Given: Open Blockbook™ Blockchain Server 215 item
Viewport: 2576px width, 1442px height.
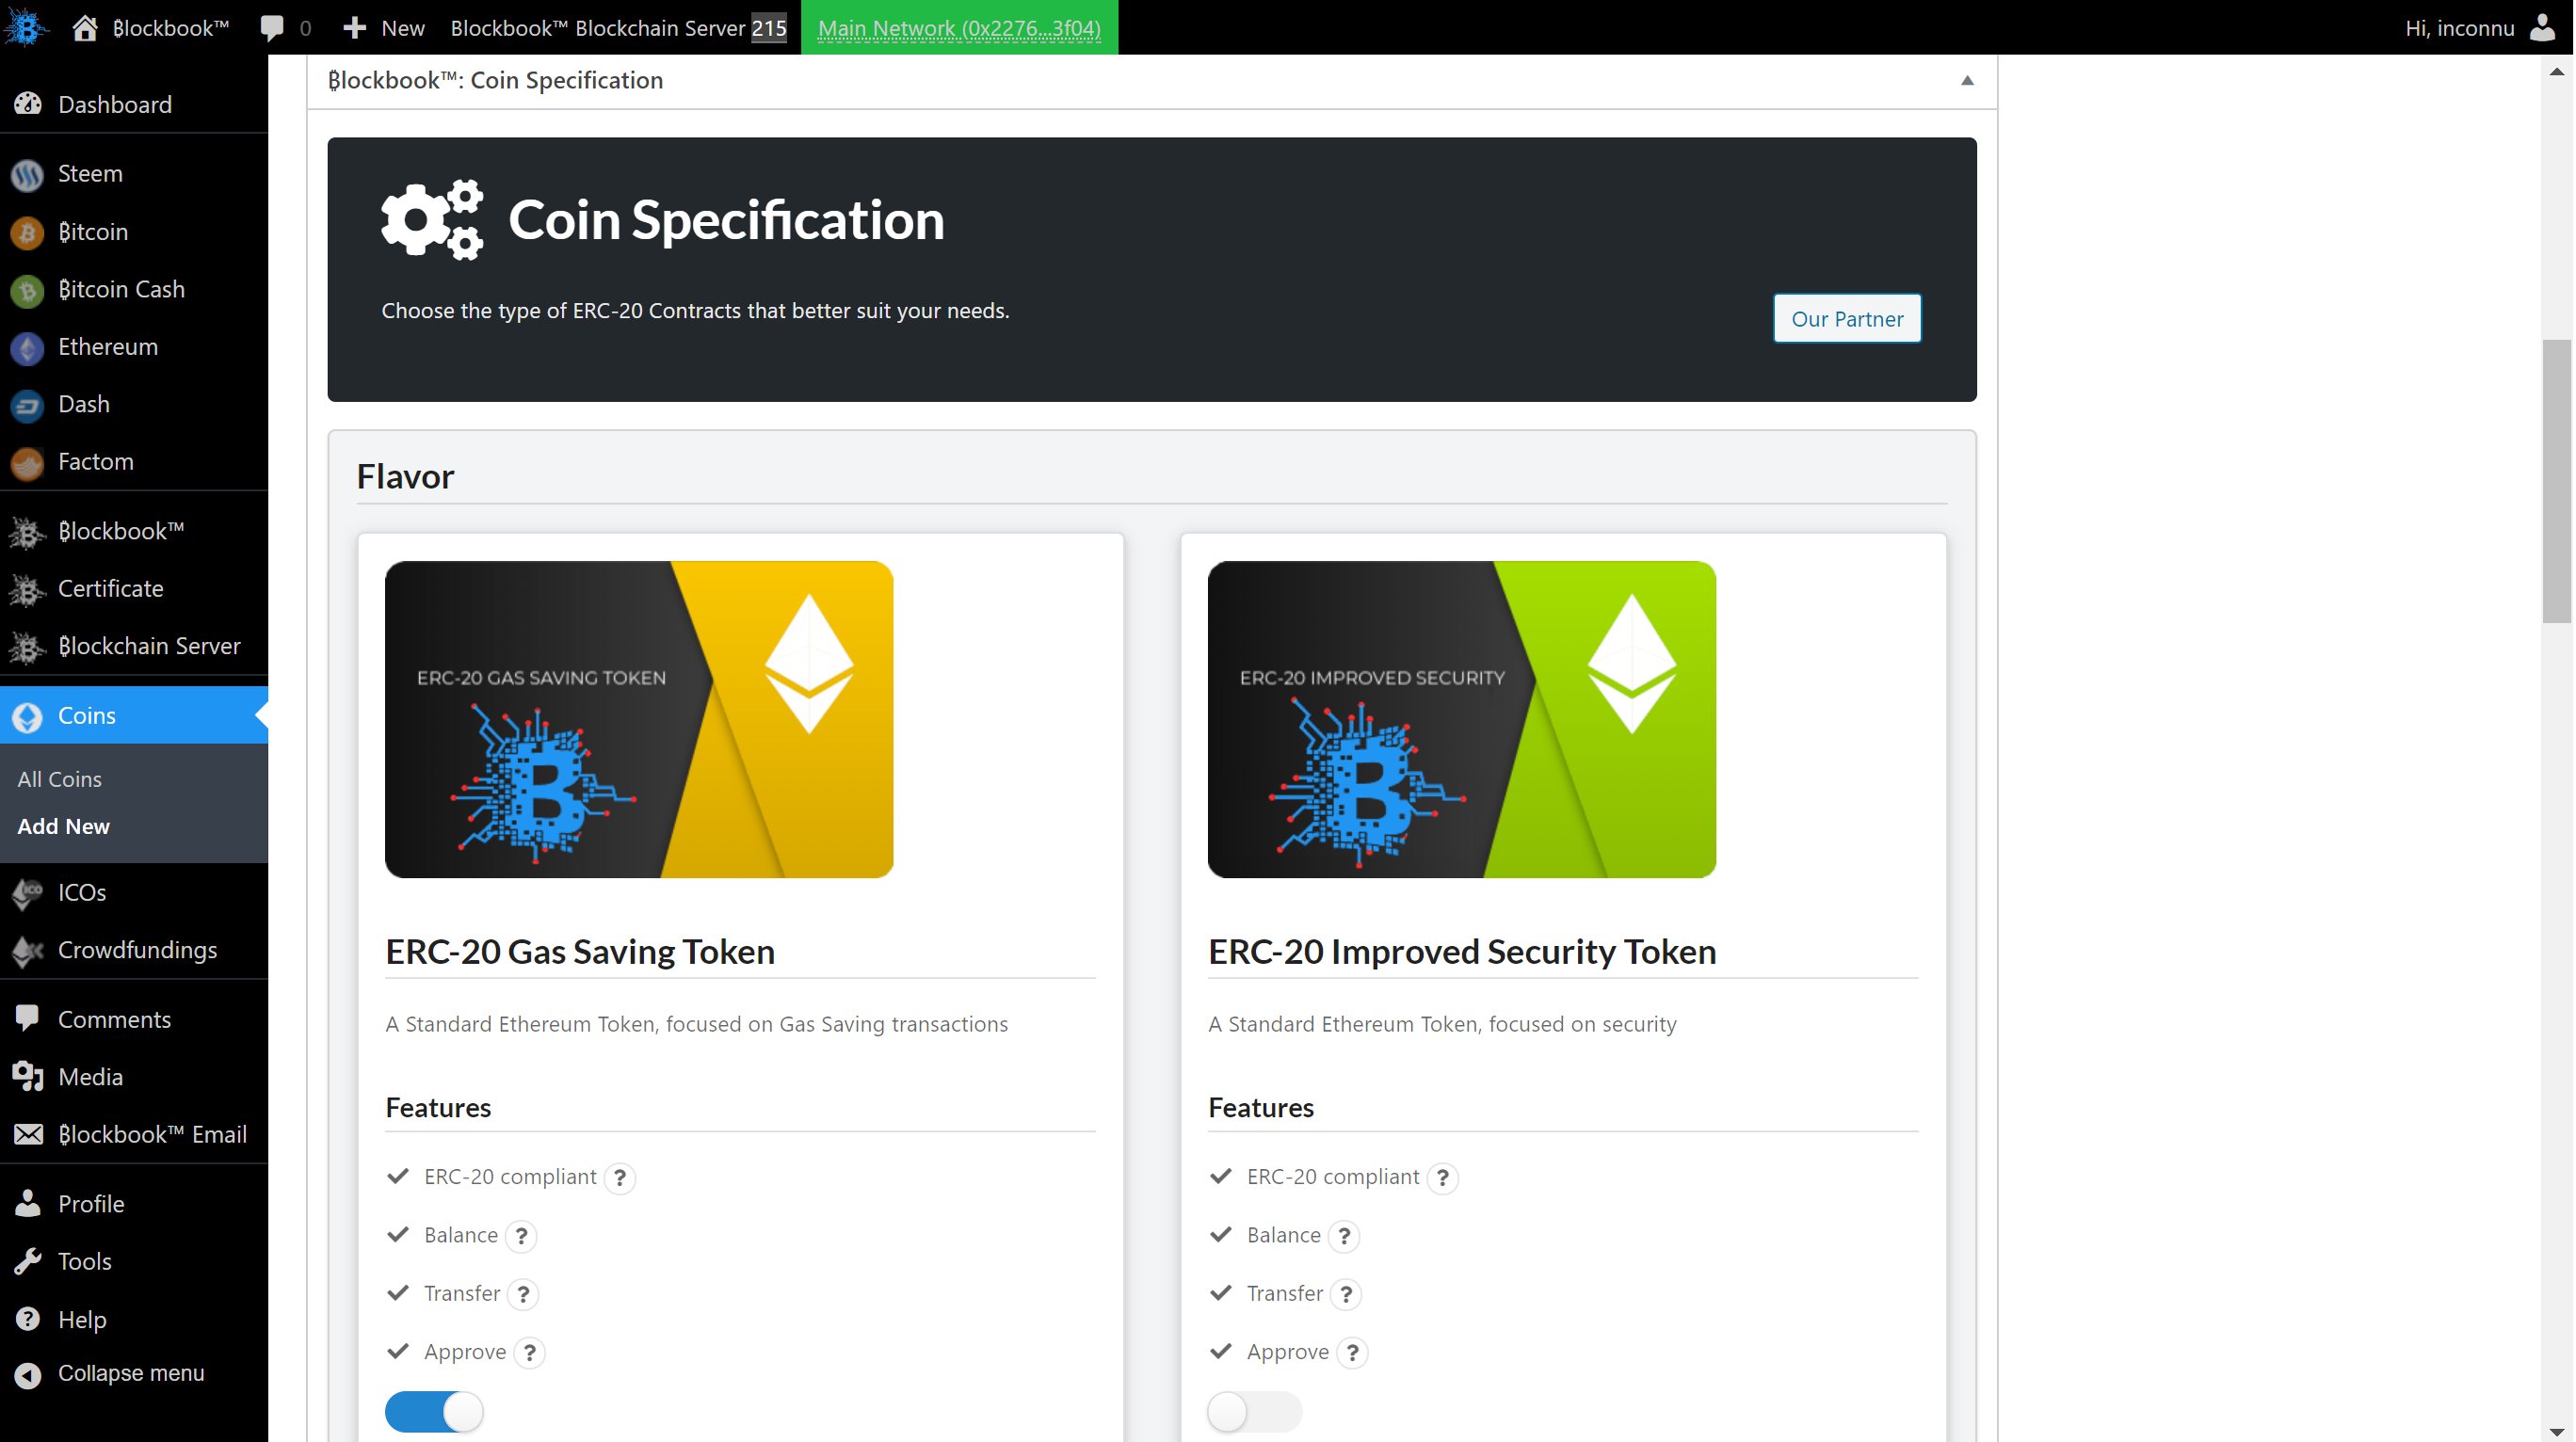Looking at the screenshot, I should point(618,27).
